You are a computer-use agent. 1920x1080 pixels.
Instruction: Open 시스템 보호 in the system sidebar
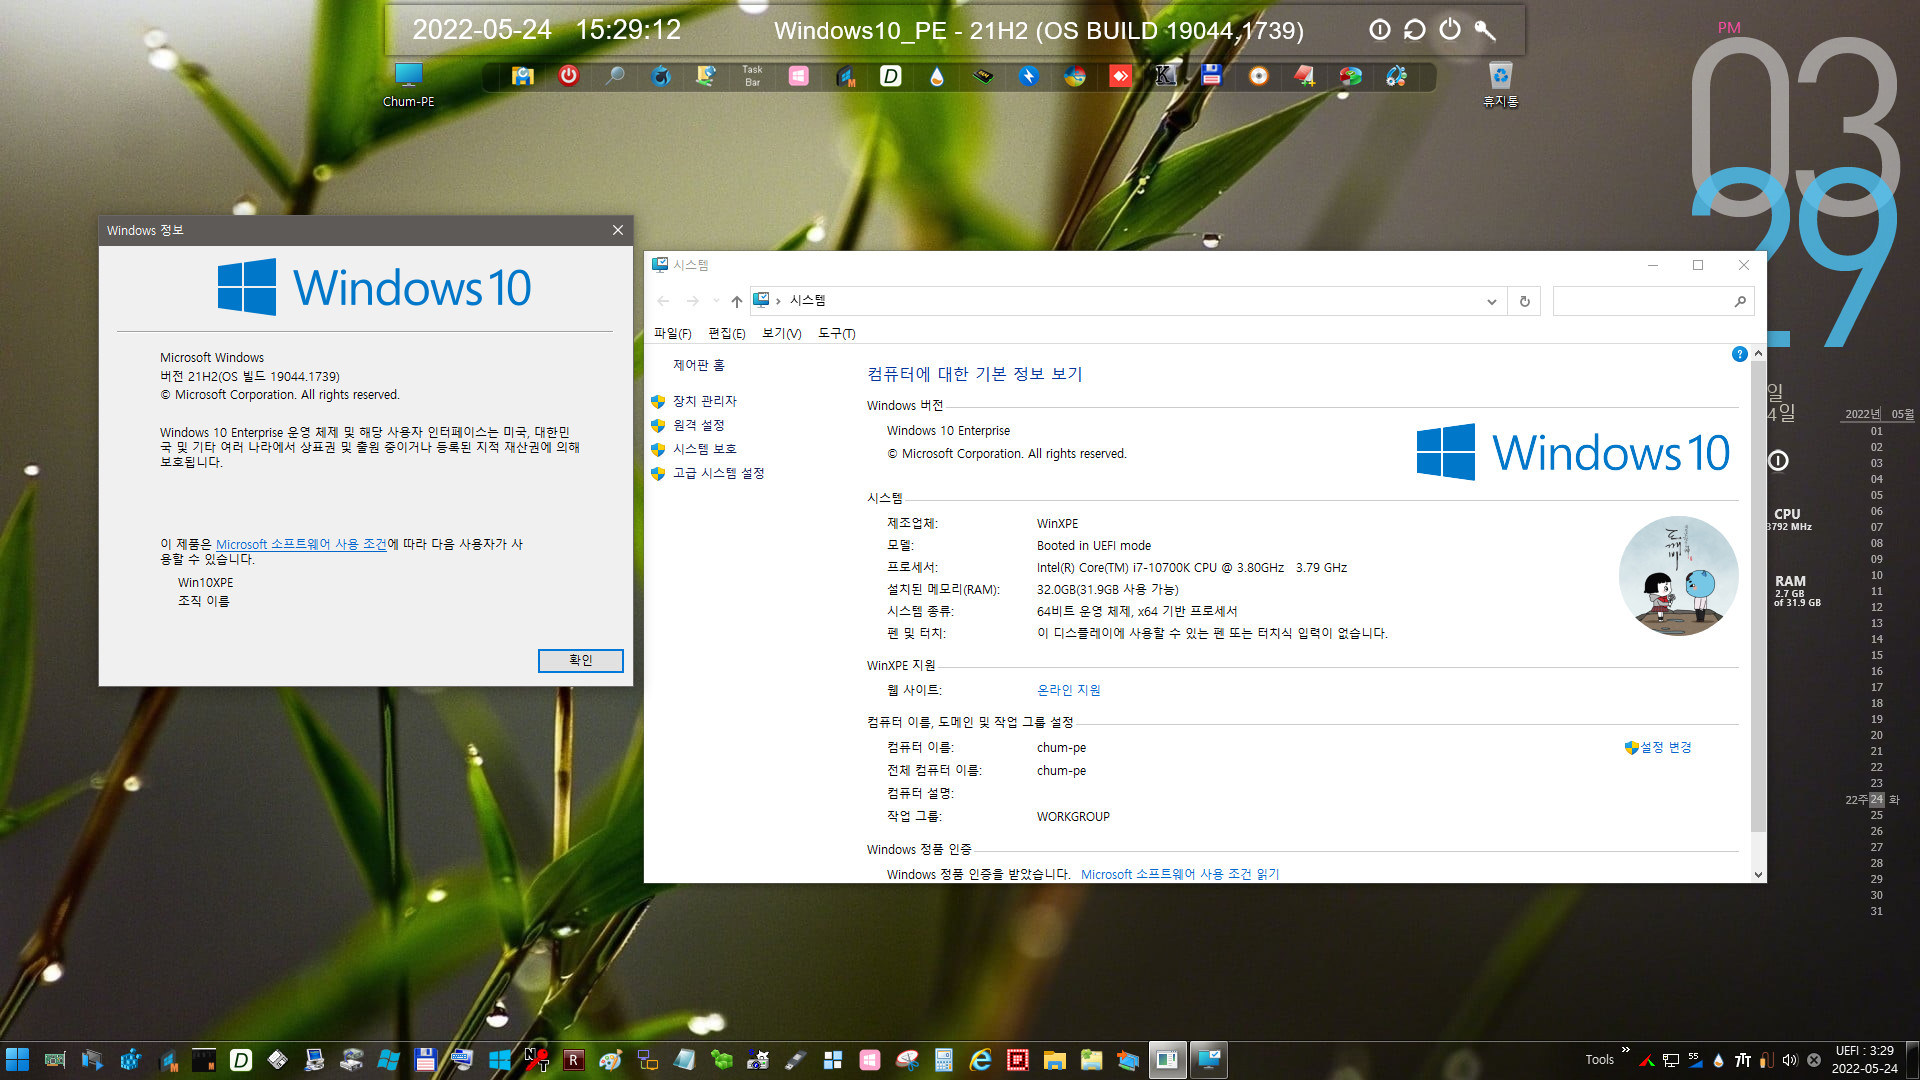[705, 449]
